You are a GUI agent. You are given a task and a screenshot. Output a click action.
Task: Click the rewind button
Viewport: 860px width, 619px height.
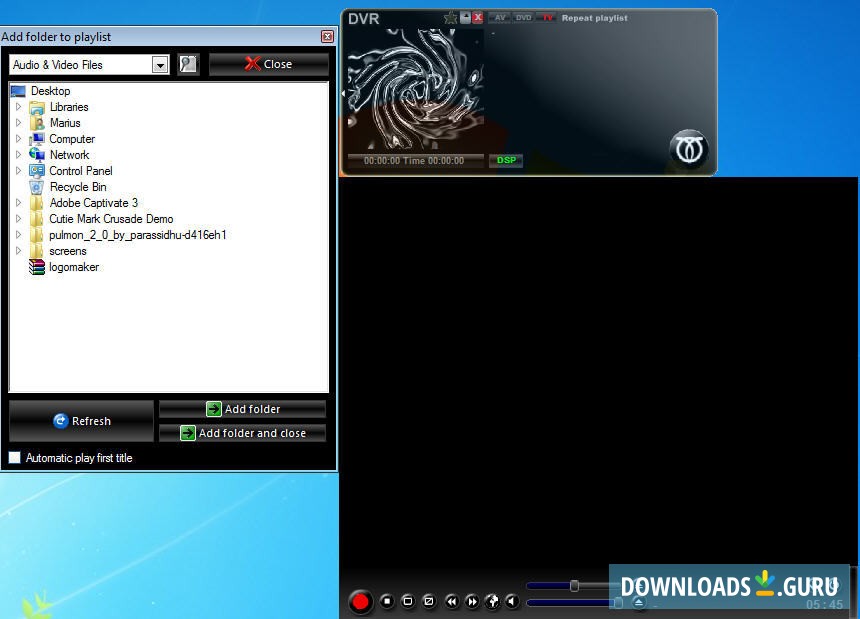pos(451,601)
